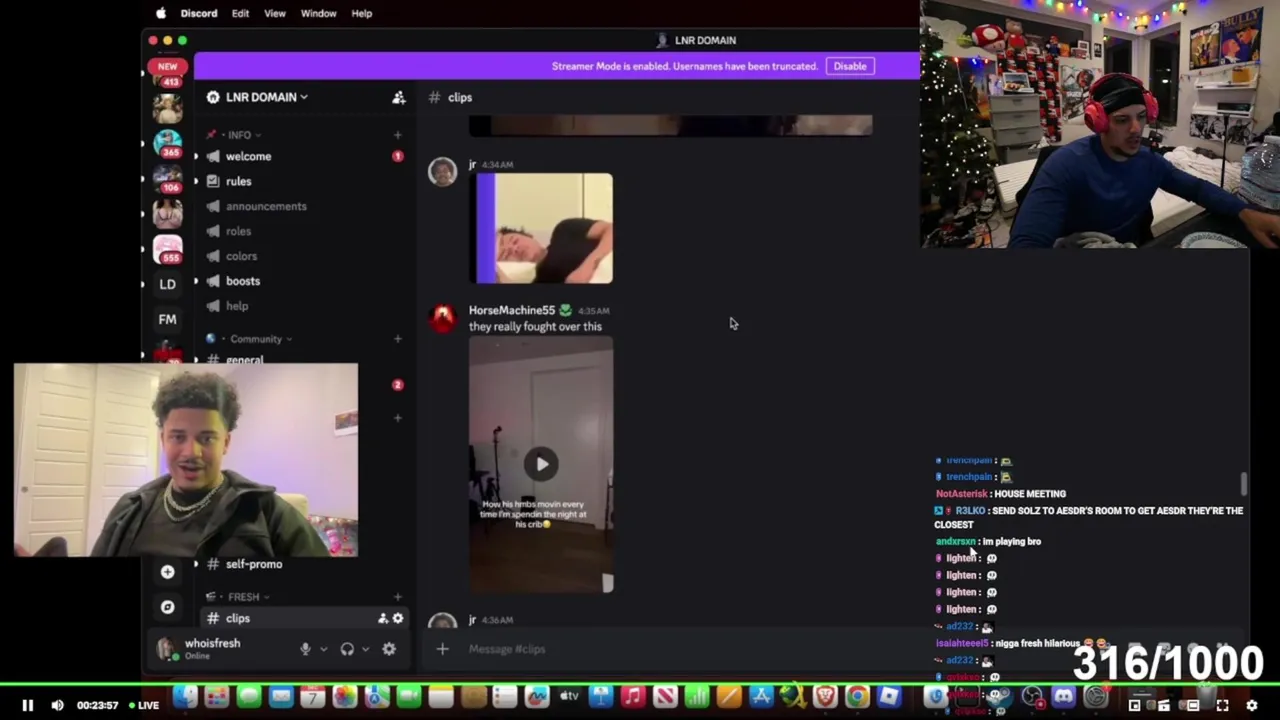Add a channel to the INFO category
Screen dimensions: 1280x720
(x=397, y=135)
